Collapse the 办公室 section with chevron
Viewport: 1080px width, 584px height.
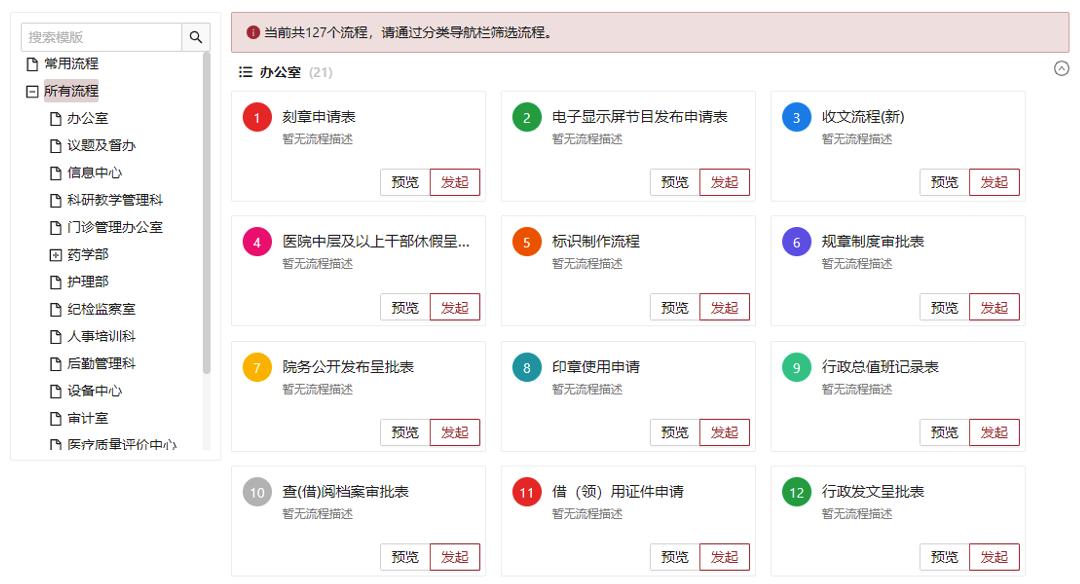[1061, 68]
